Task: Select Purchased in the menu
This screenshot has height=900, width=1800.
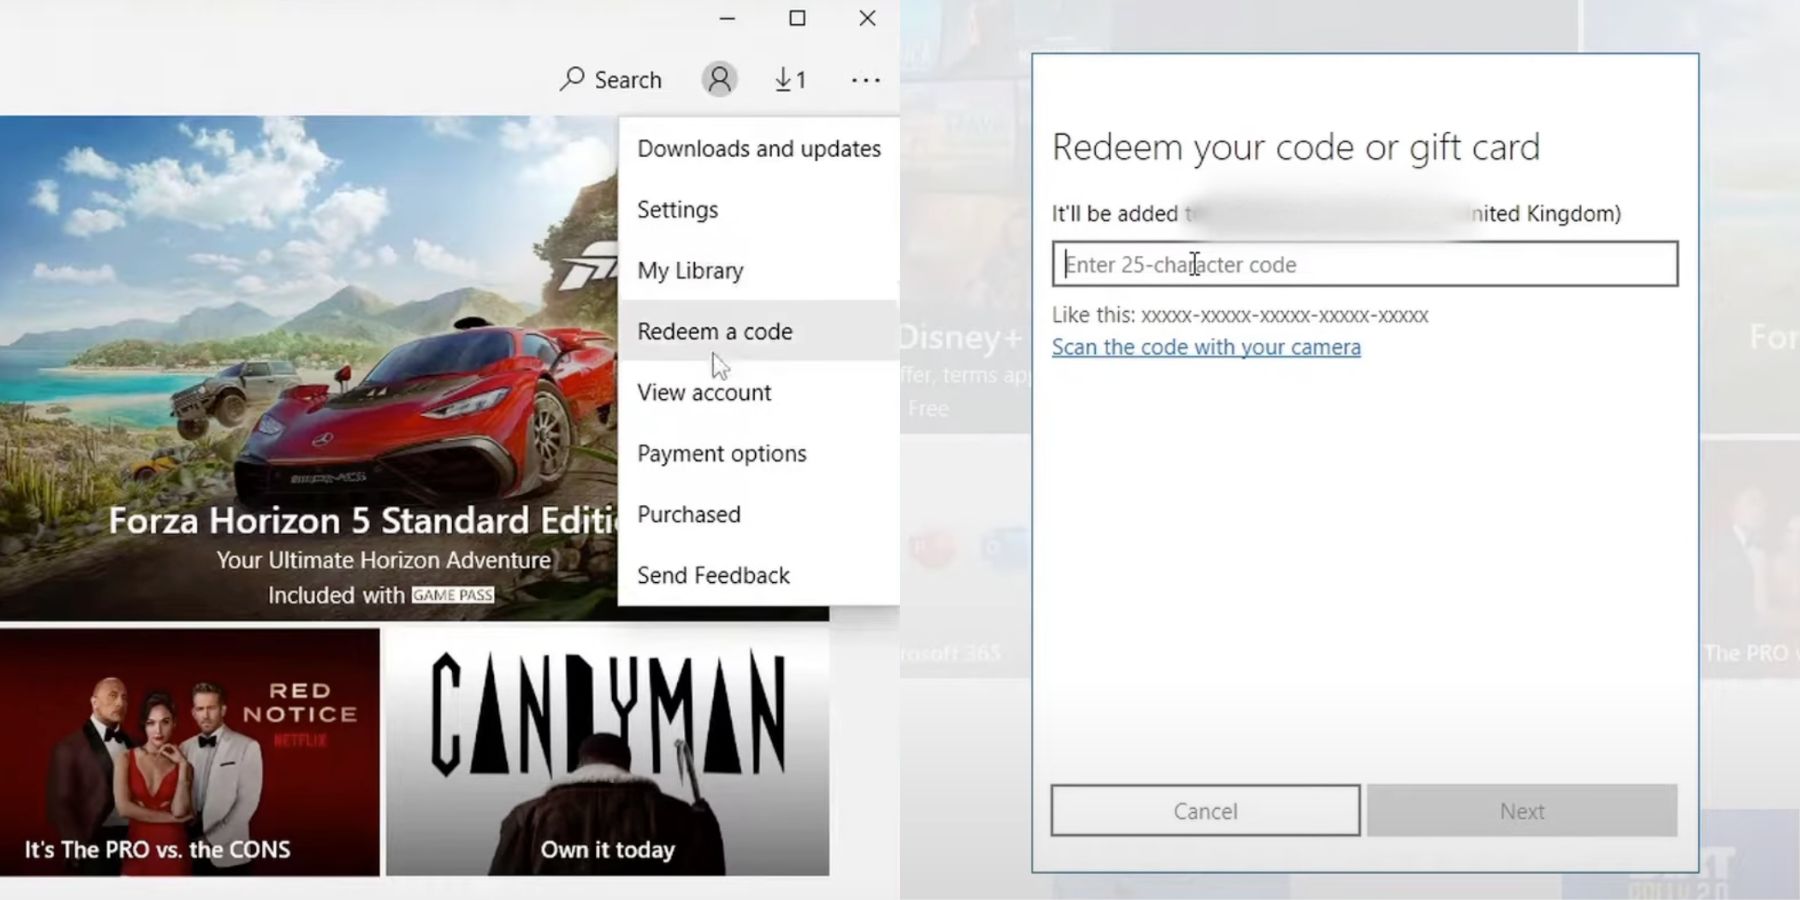Action: pos(759,514)
